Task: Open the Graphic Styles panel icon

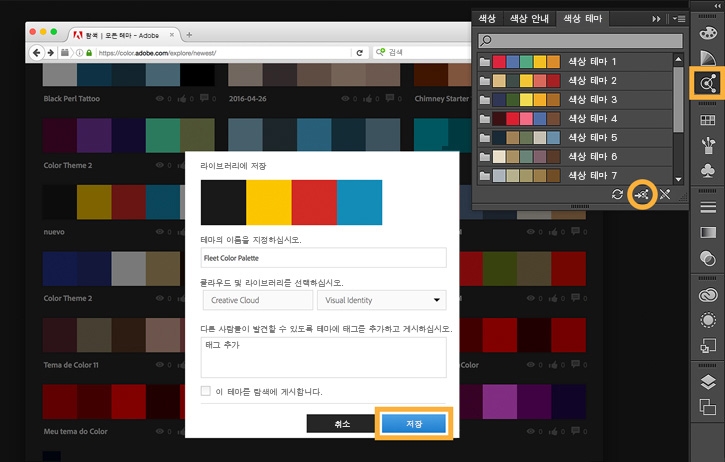Action: click(x=707, y=345)
